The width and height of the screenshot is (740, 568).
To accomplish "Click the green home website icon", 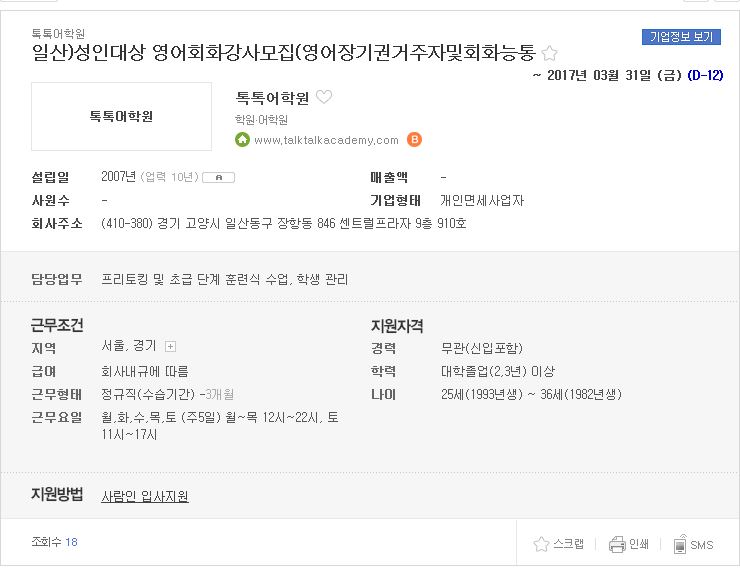I will click(242, 140).
